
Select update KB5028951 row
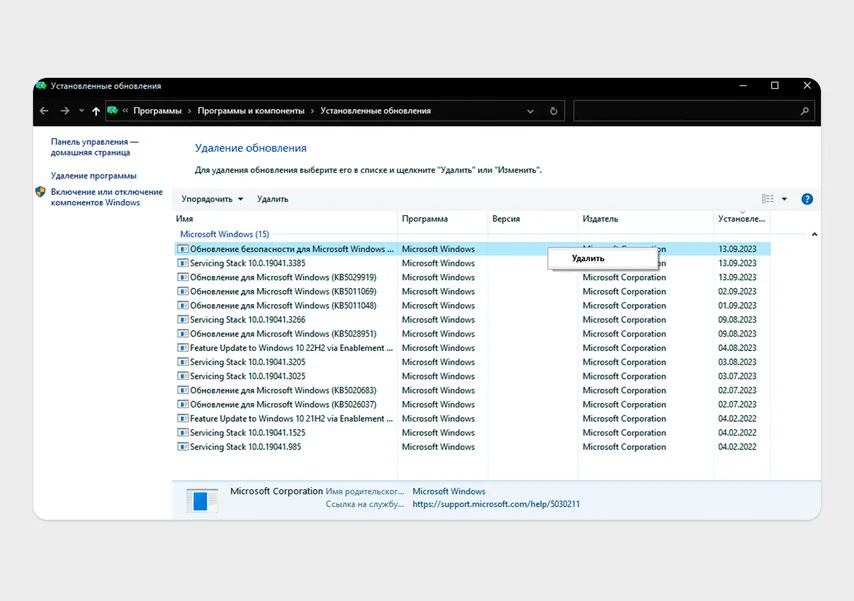click(x=472, y=333)
